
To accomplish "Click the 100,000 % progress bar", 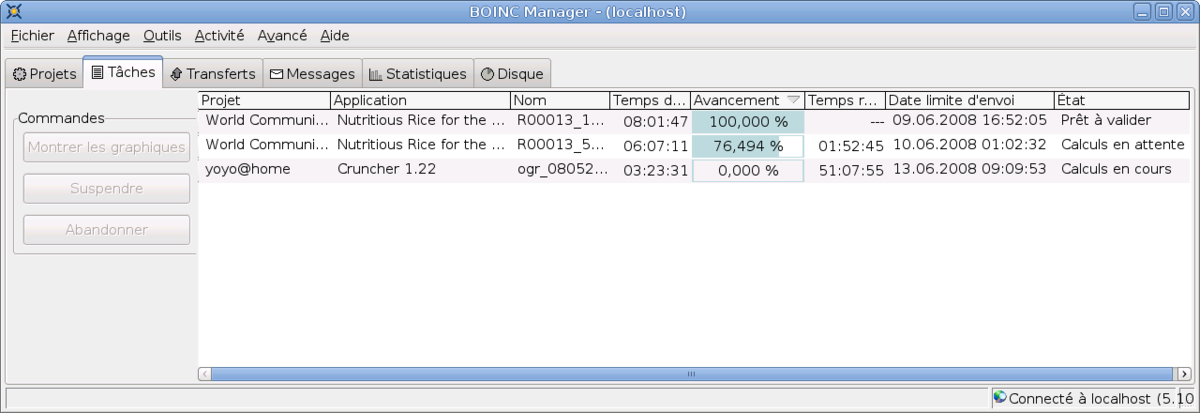I will coord(748,121).
